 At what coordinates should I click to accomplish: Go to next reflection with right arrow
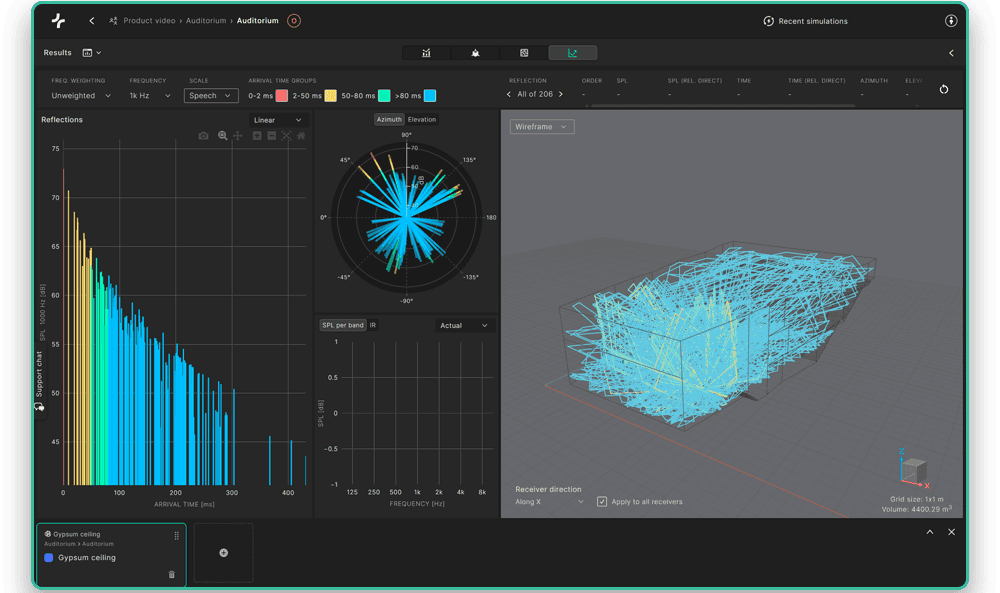560,94
